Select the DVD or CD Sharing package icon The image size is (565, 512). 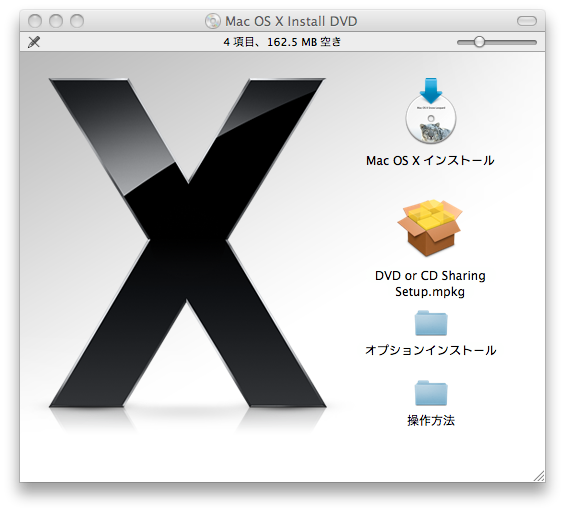click(430, 228)
